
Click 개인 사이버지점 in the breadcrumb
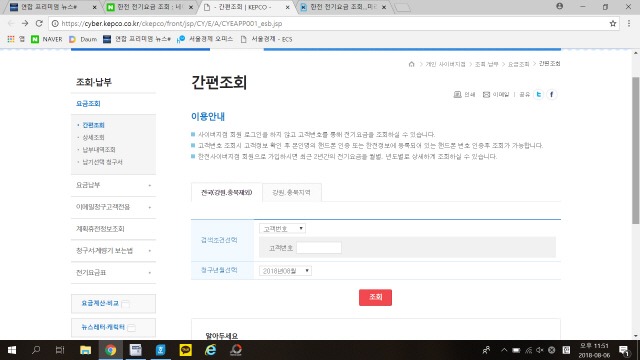point(445,64)
